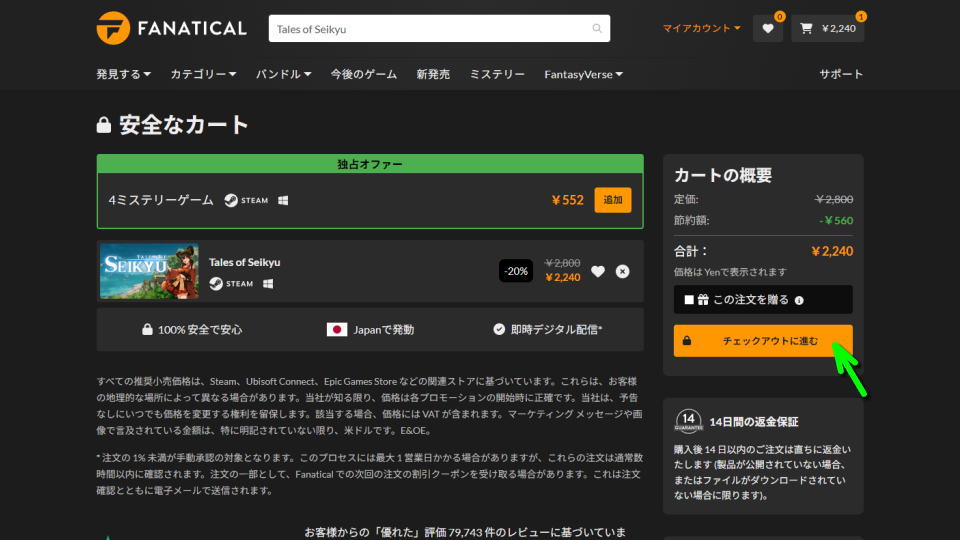Screen dimensions: 960x540
Task: Remove Tales of Seikyu from cart
Action: click(623, 271)
